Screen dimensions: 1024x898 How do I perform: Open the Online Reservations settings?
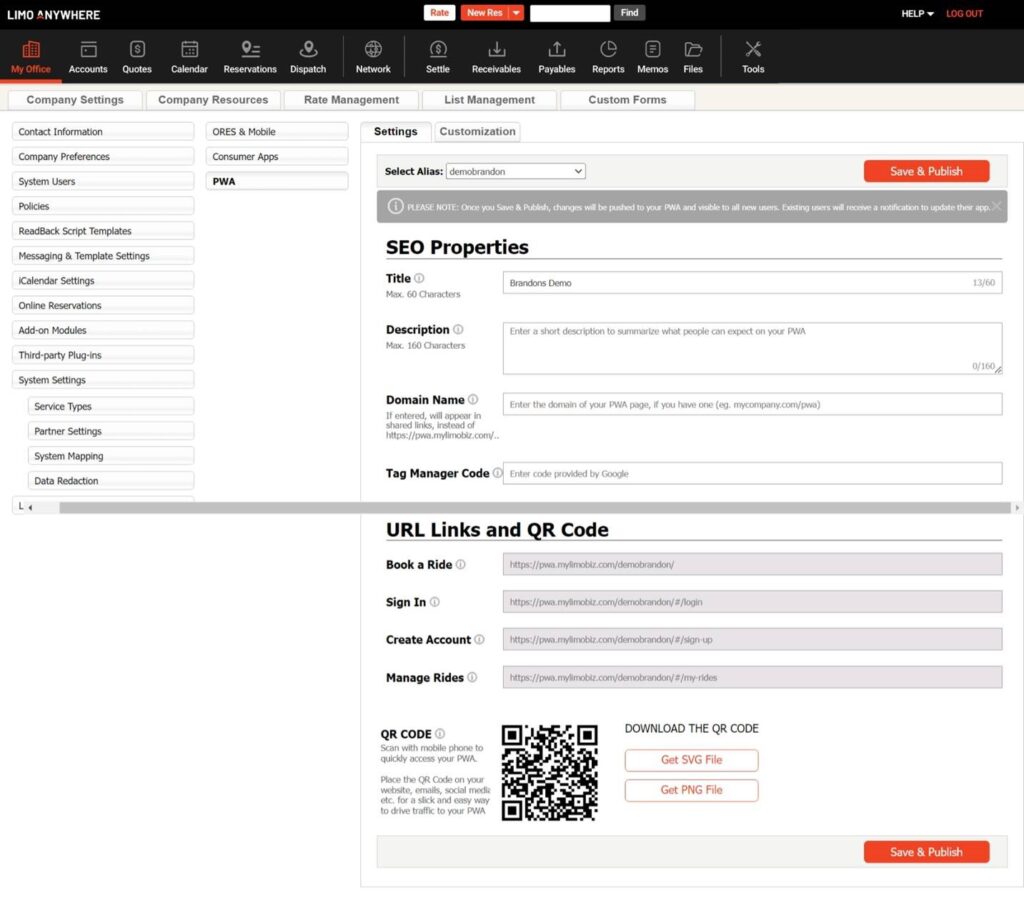pos(103,305)
